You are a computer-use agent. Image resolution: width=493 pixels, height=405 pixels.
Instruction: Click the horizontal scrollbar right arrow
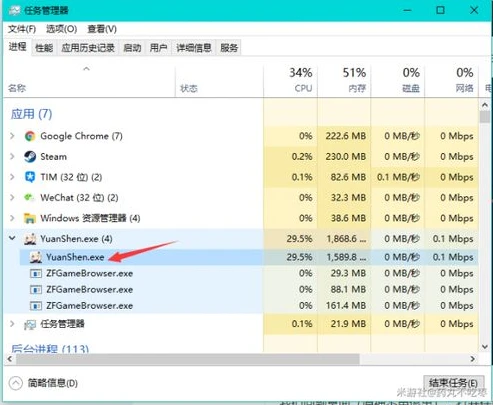(x=472, y=359)
